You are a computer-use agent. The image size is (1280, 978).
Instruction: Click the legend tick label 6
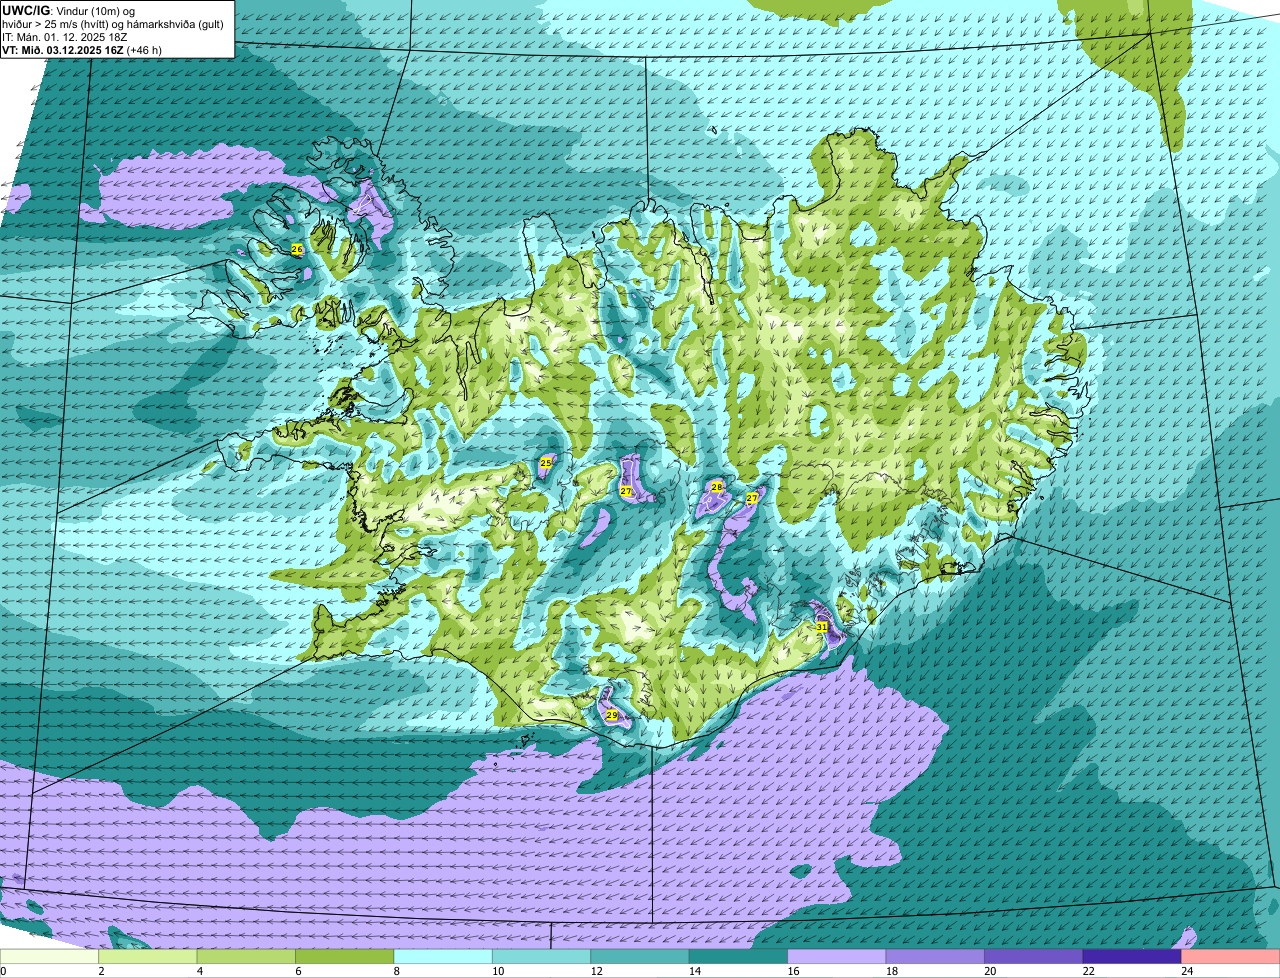(x=297, y=971)
